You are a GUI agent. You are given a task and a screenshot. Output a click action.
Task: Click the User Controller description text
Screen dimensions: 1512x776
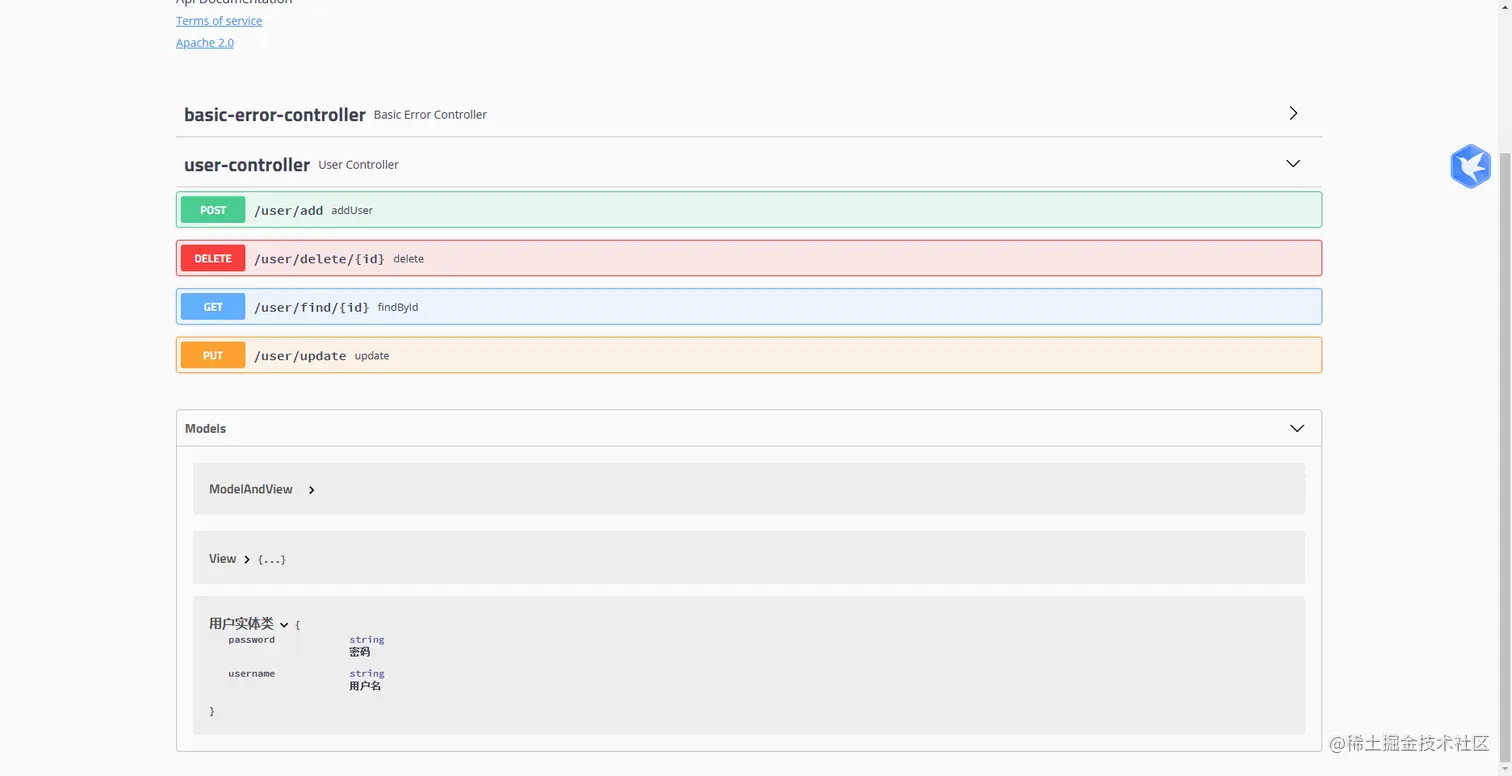pos(358,165)
